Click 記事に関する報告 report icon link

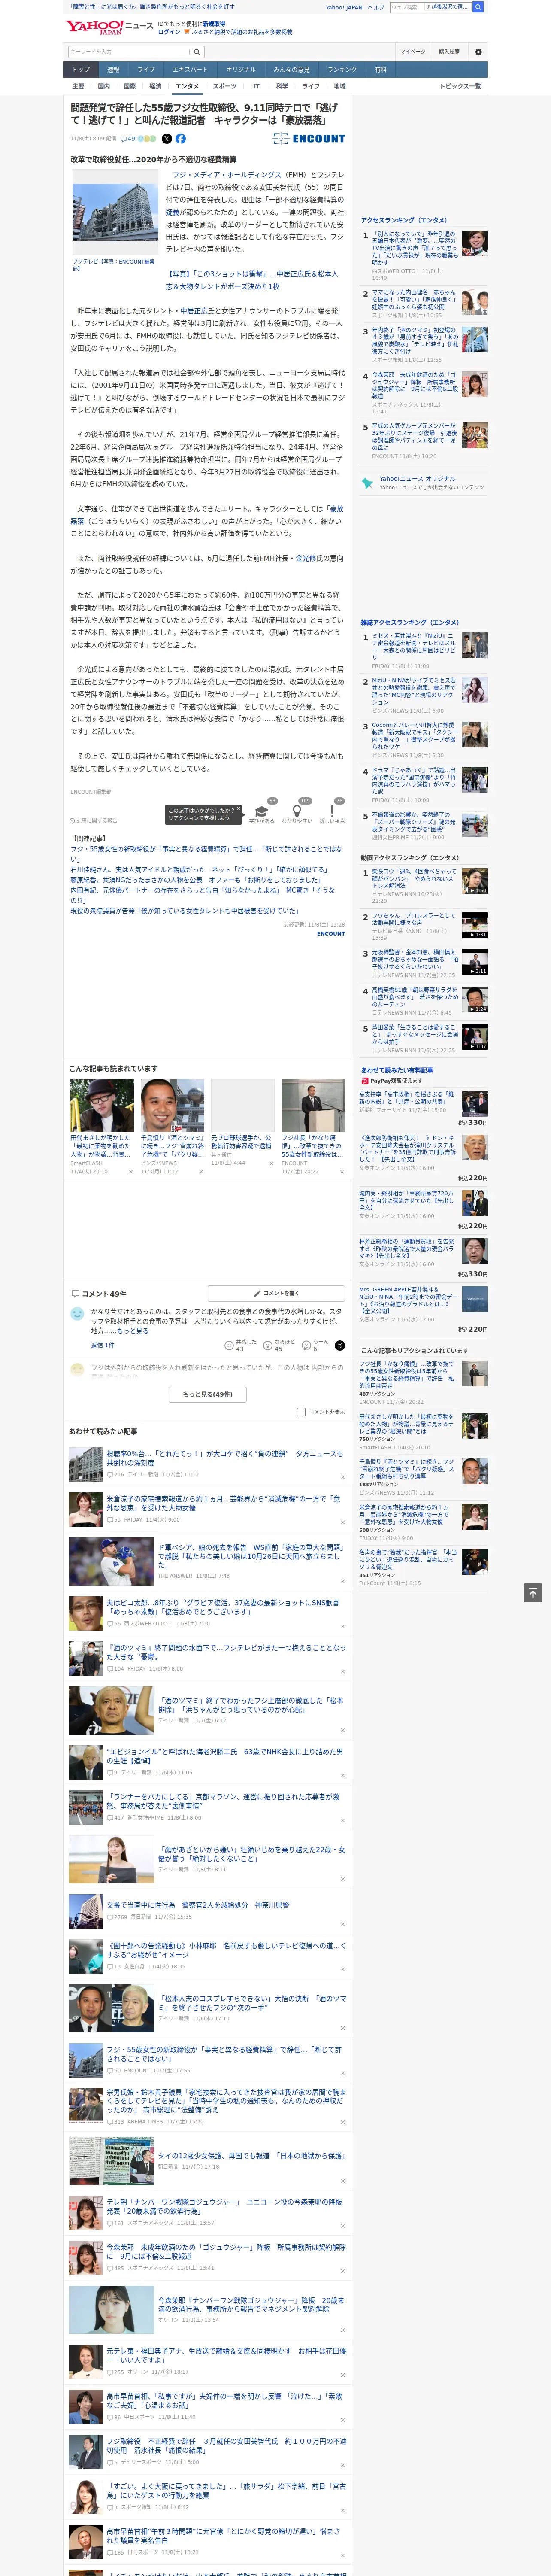[94, 820]
